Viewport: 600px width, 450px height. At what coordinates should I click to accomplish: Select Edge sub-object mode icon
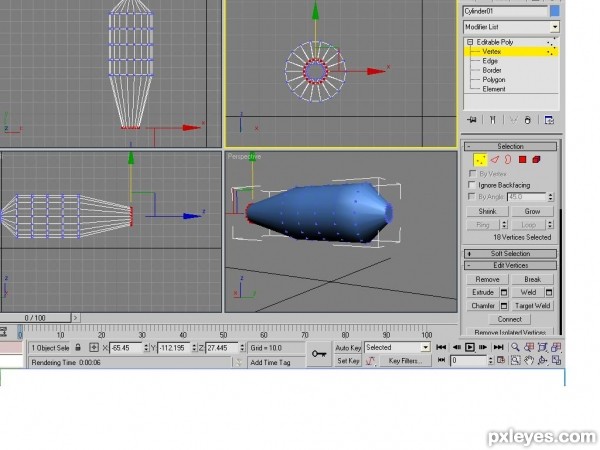coord(495,160)
